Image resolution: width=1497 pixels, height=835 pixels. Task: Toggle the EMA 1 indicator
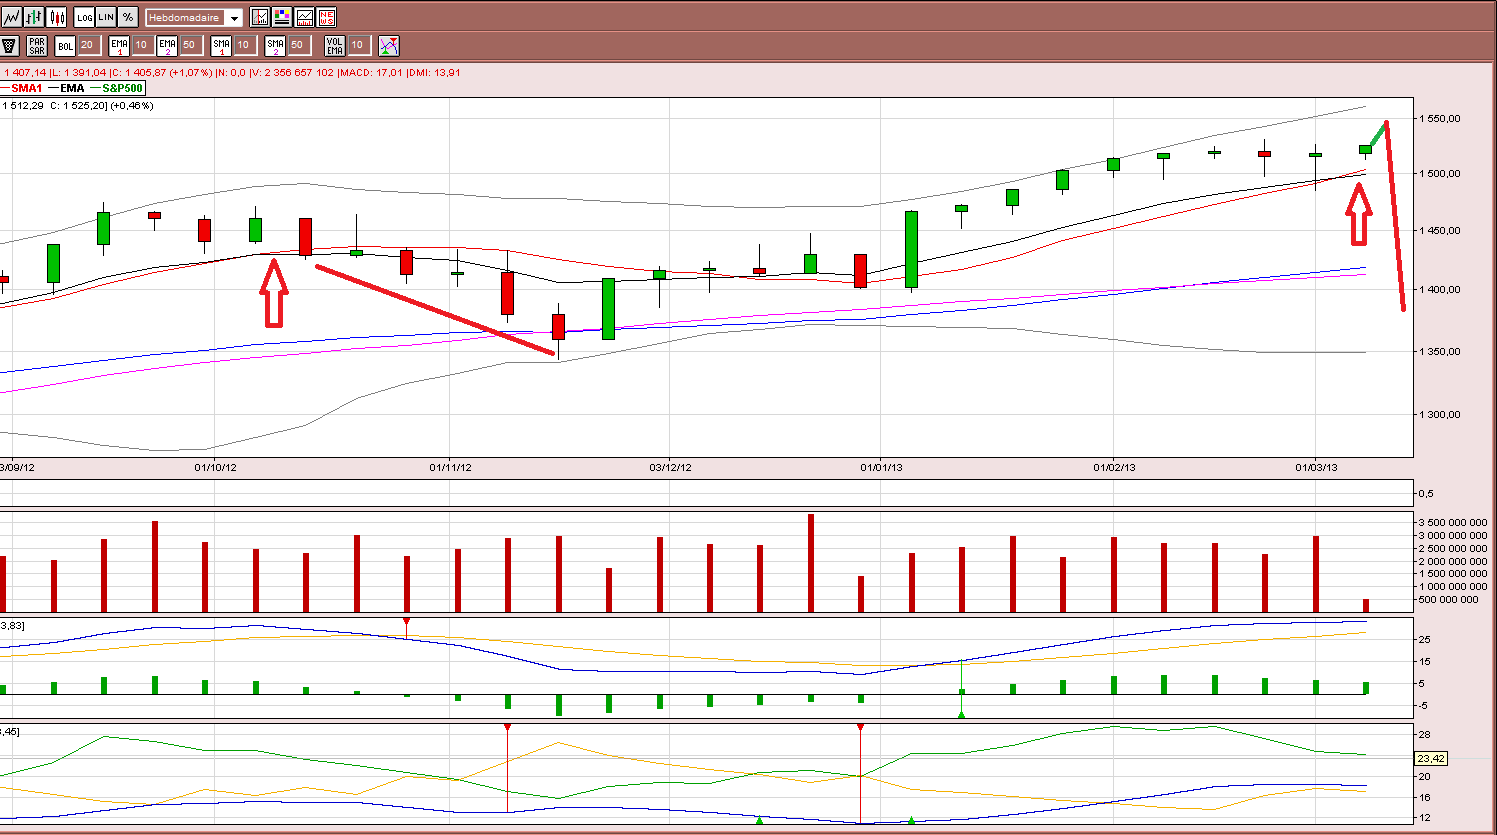click(x=119, y=46)
